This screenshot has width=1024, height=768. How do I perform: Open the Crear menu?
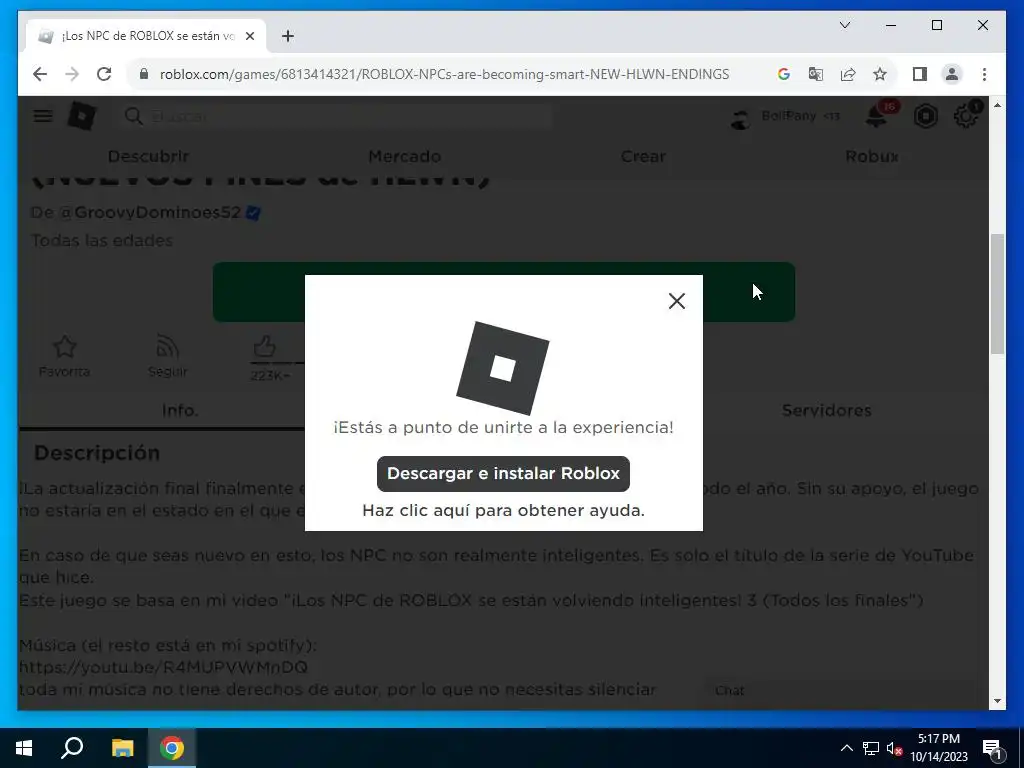click(x=643, y=156)
